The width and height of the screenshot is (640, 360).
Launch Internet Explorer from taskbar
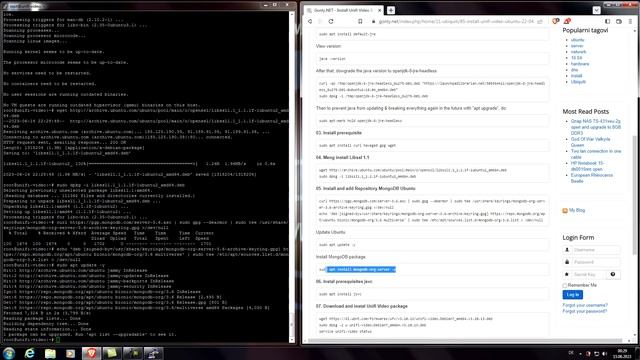click(29, 353)
